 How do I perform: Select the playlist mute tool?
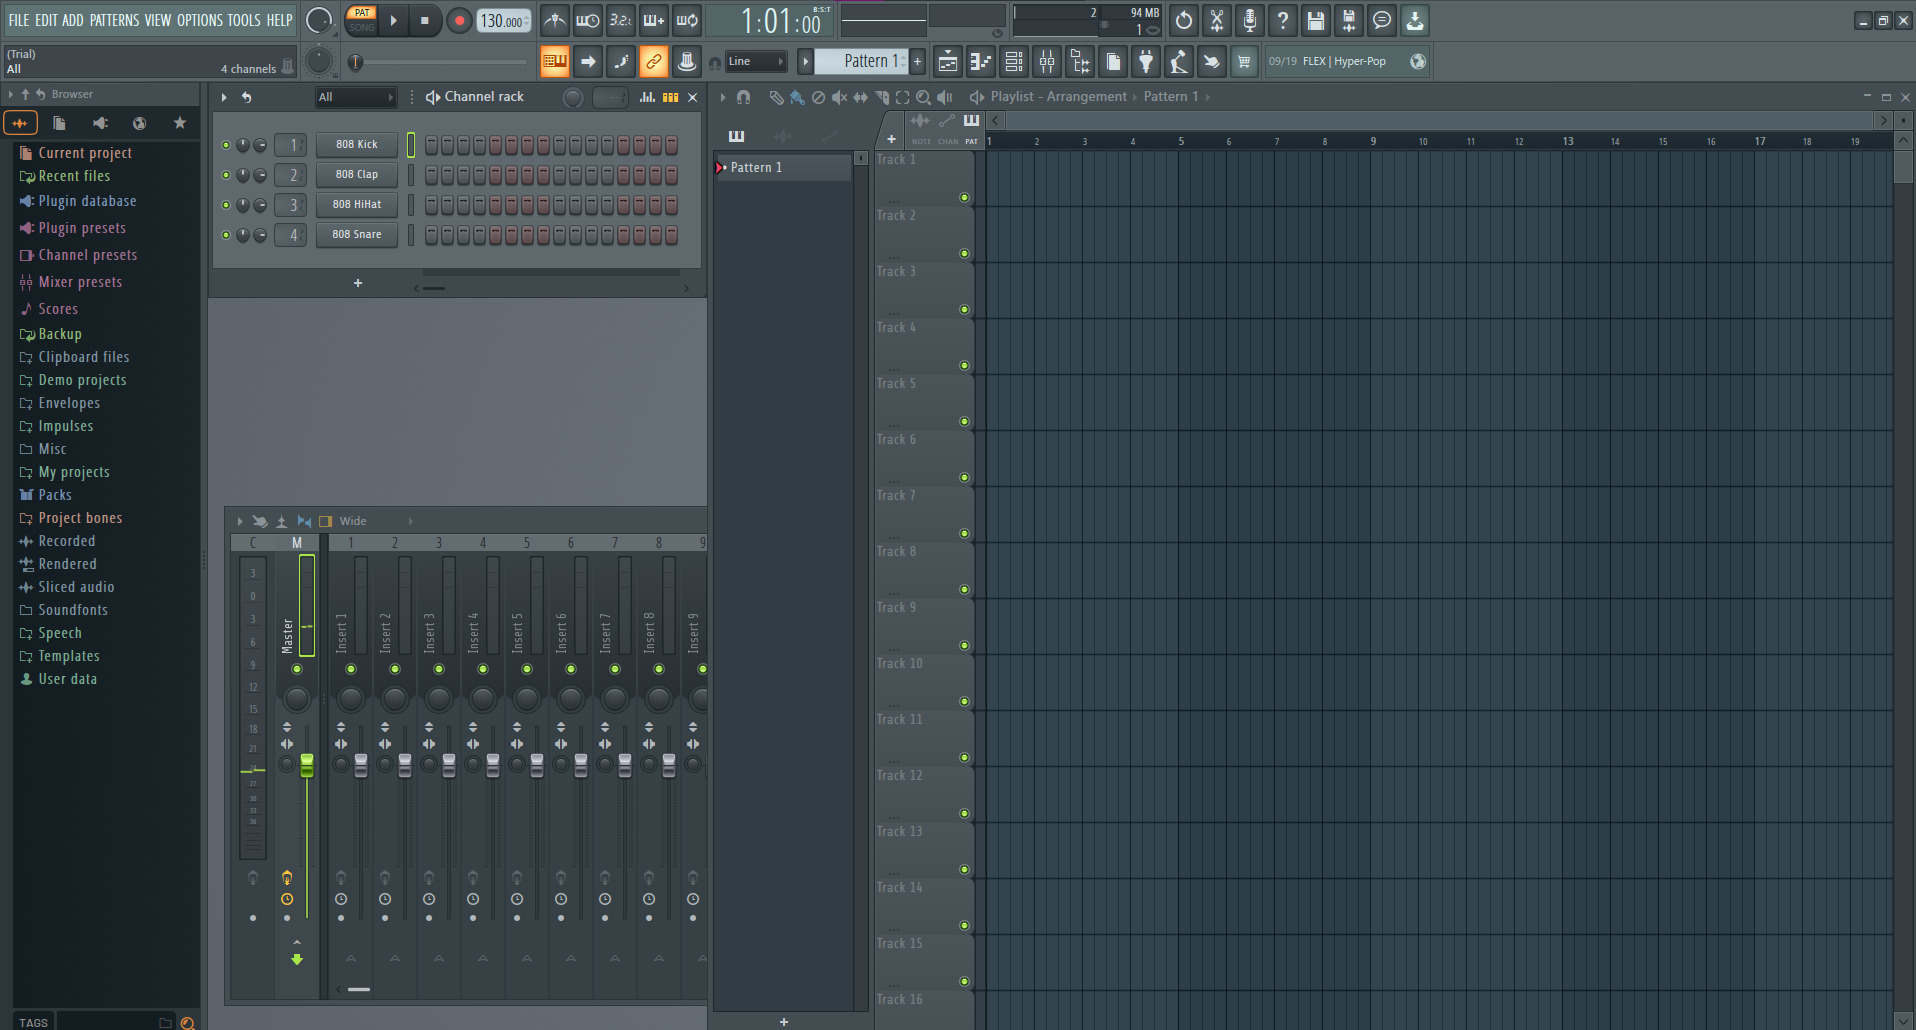click(x=839, y=97)
